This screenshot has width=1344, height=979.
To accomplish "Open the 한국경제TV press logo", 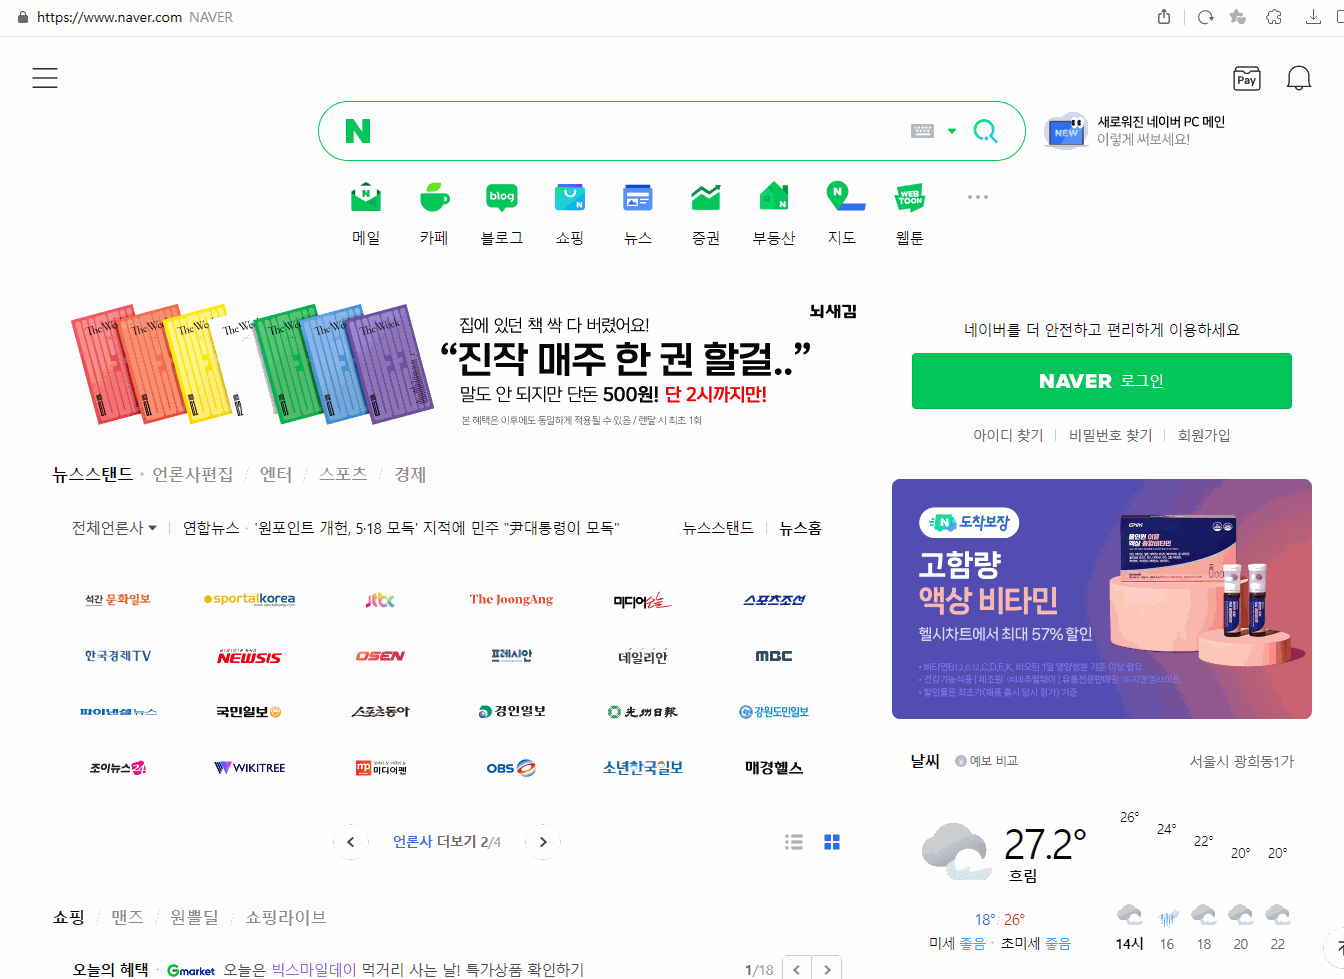I will point(118,656).
